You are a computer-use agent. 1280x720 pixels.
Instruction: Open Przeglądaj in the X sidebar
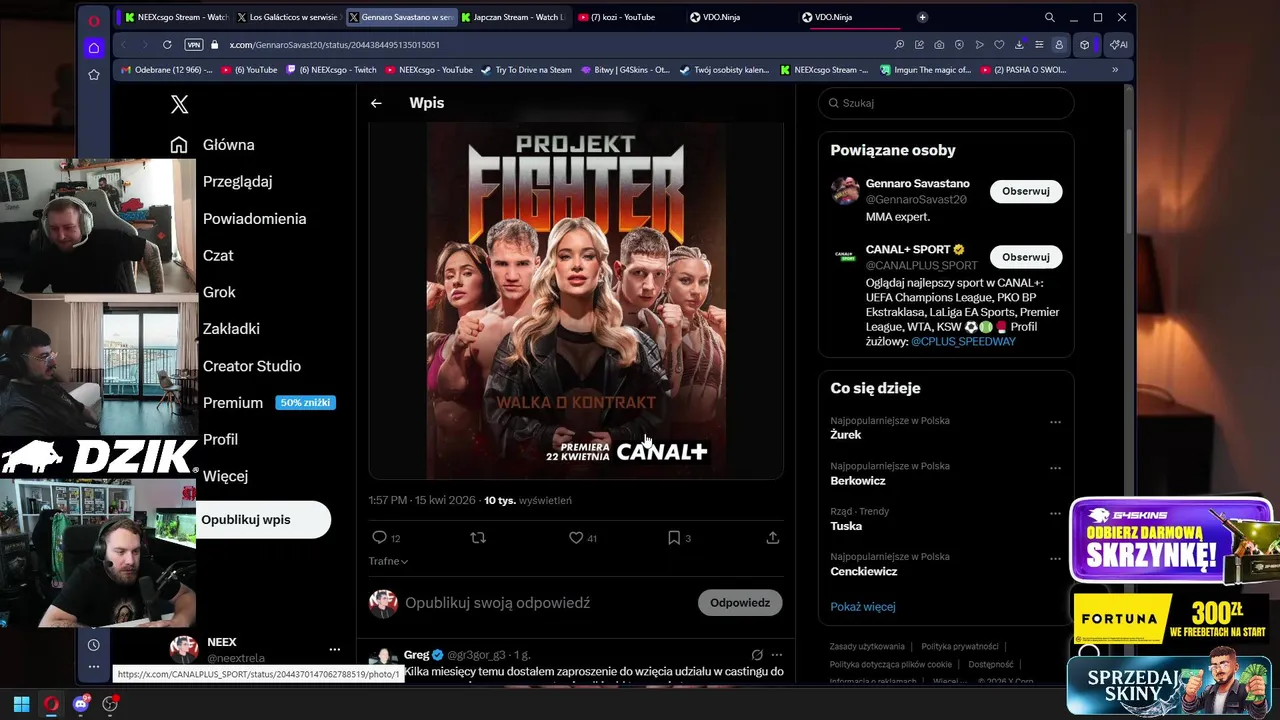pos(237,182)
